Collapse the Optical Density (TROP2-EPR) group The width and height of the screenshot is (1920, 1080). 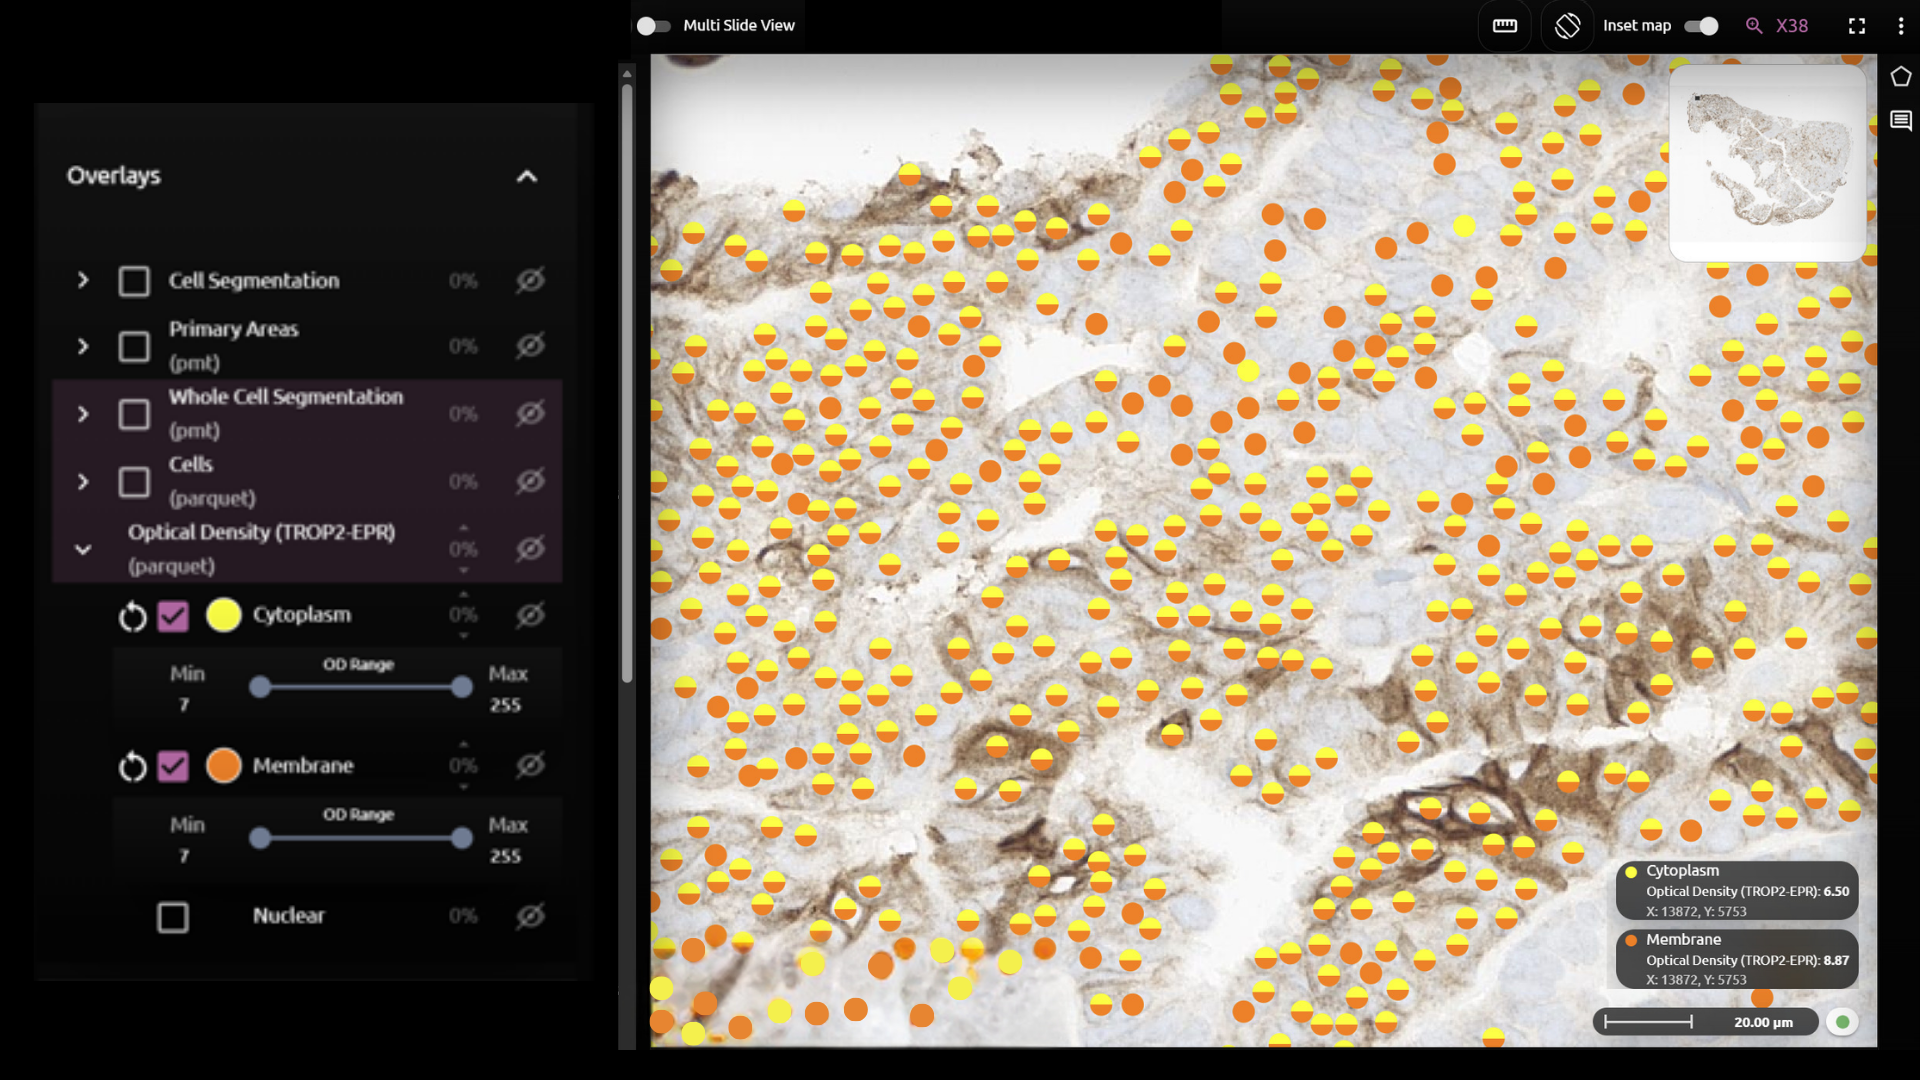click(83, 549)
